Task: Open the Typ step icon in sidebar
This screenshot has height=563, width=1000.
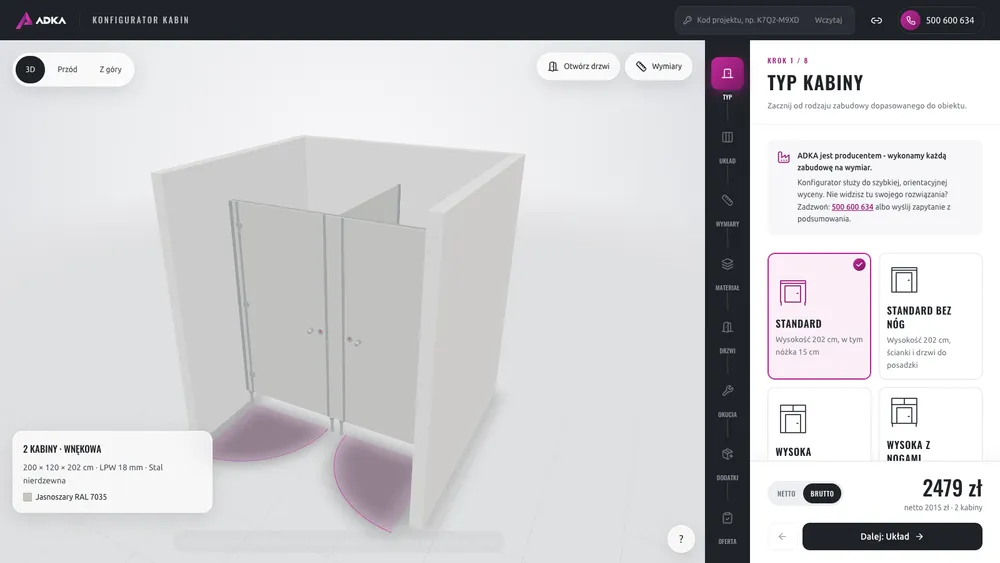Action: tap(727, 73)
